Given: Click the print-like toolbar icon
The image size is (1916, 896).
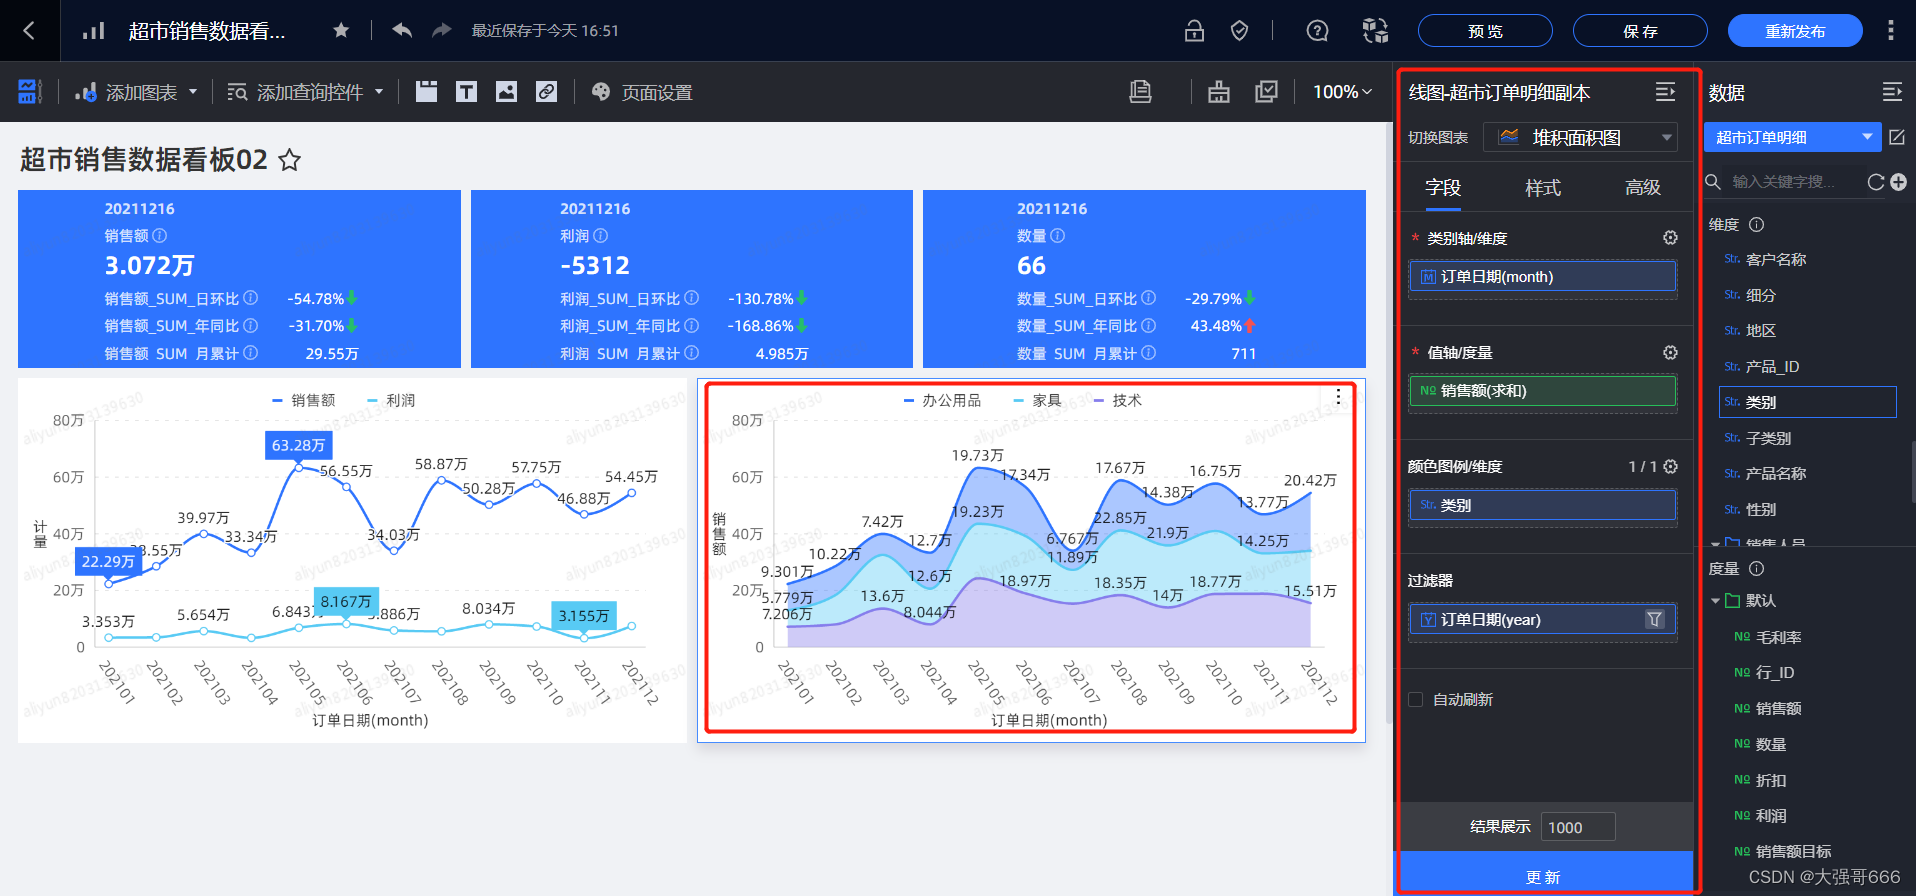Looking at the screenshot, I should click(1219, 92).
